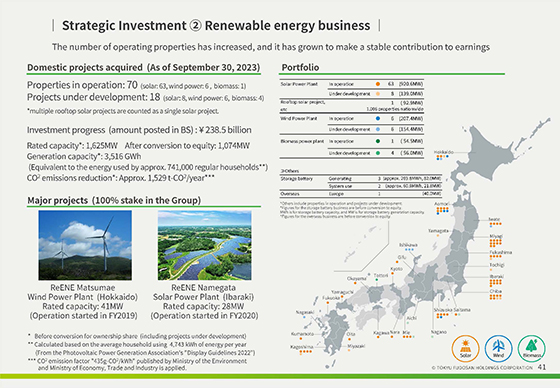Viewport: 560px width, 388px height.
Task: Click the 'Yamagata' map label
Action: (x=438, y=231)
